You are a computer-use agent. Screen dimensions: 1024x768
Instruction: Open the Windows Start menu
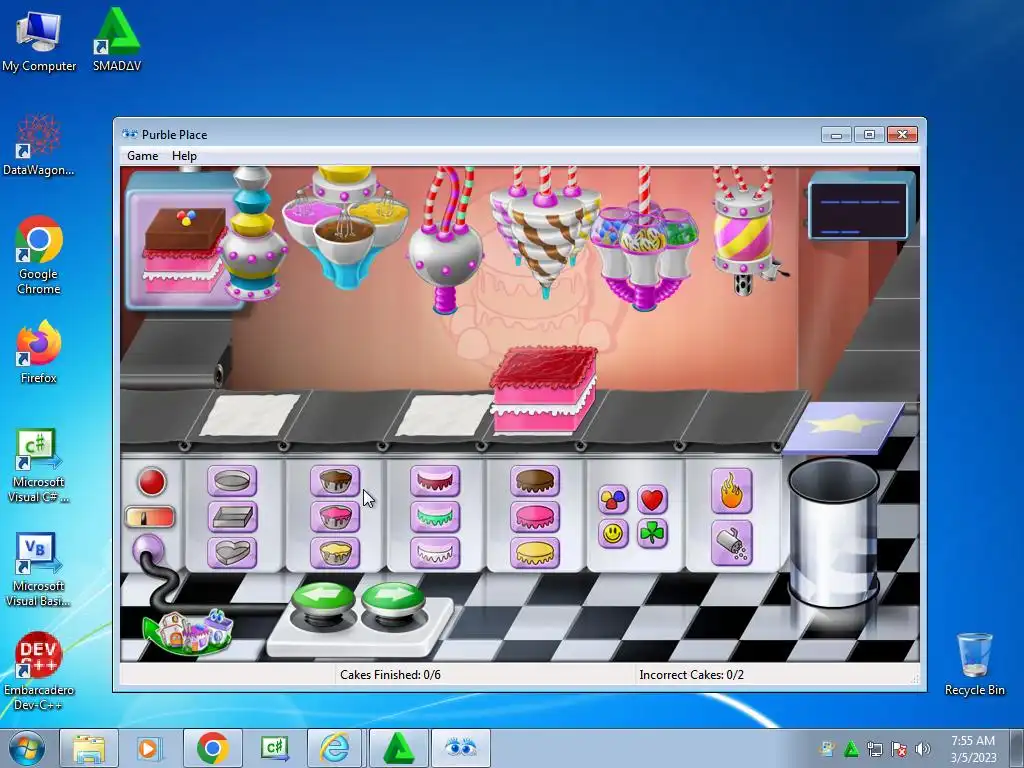(x=27, y=748)
